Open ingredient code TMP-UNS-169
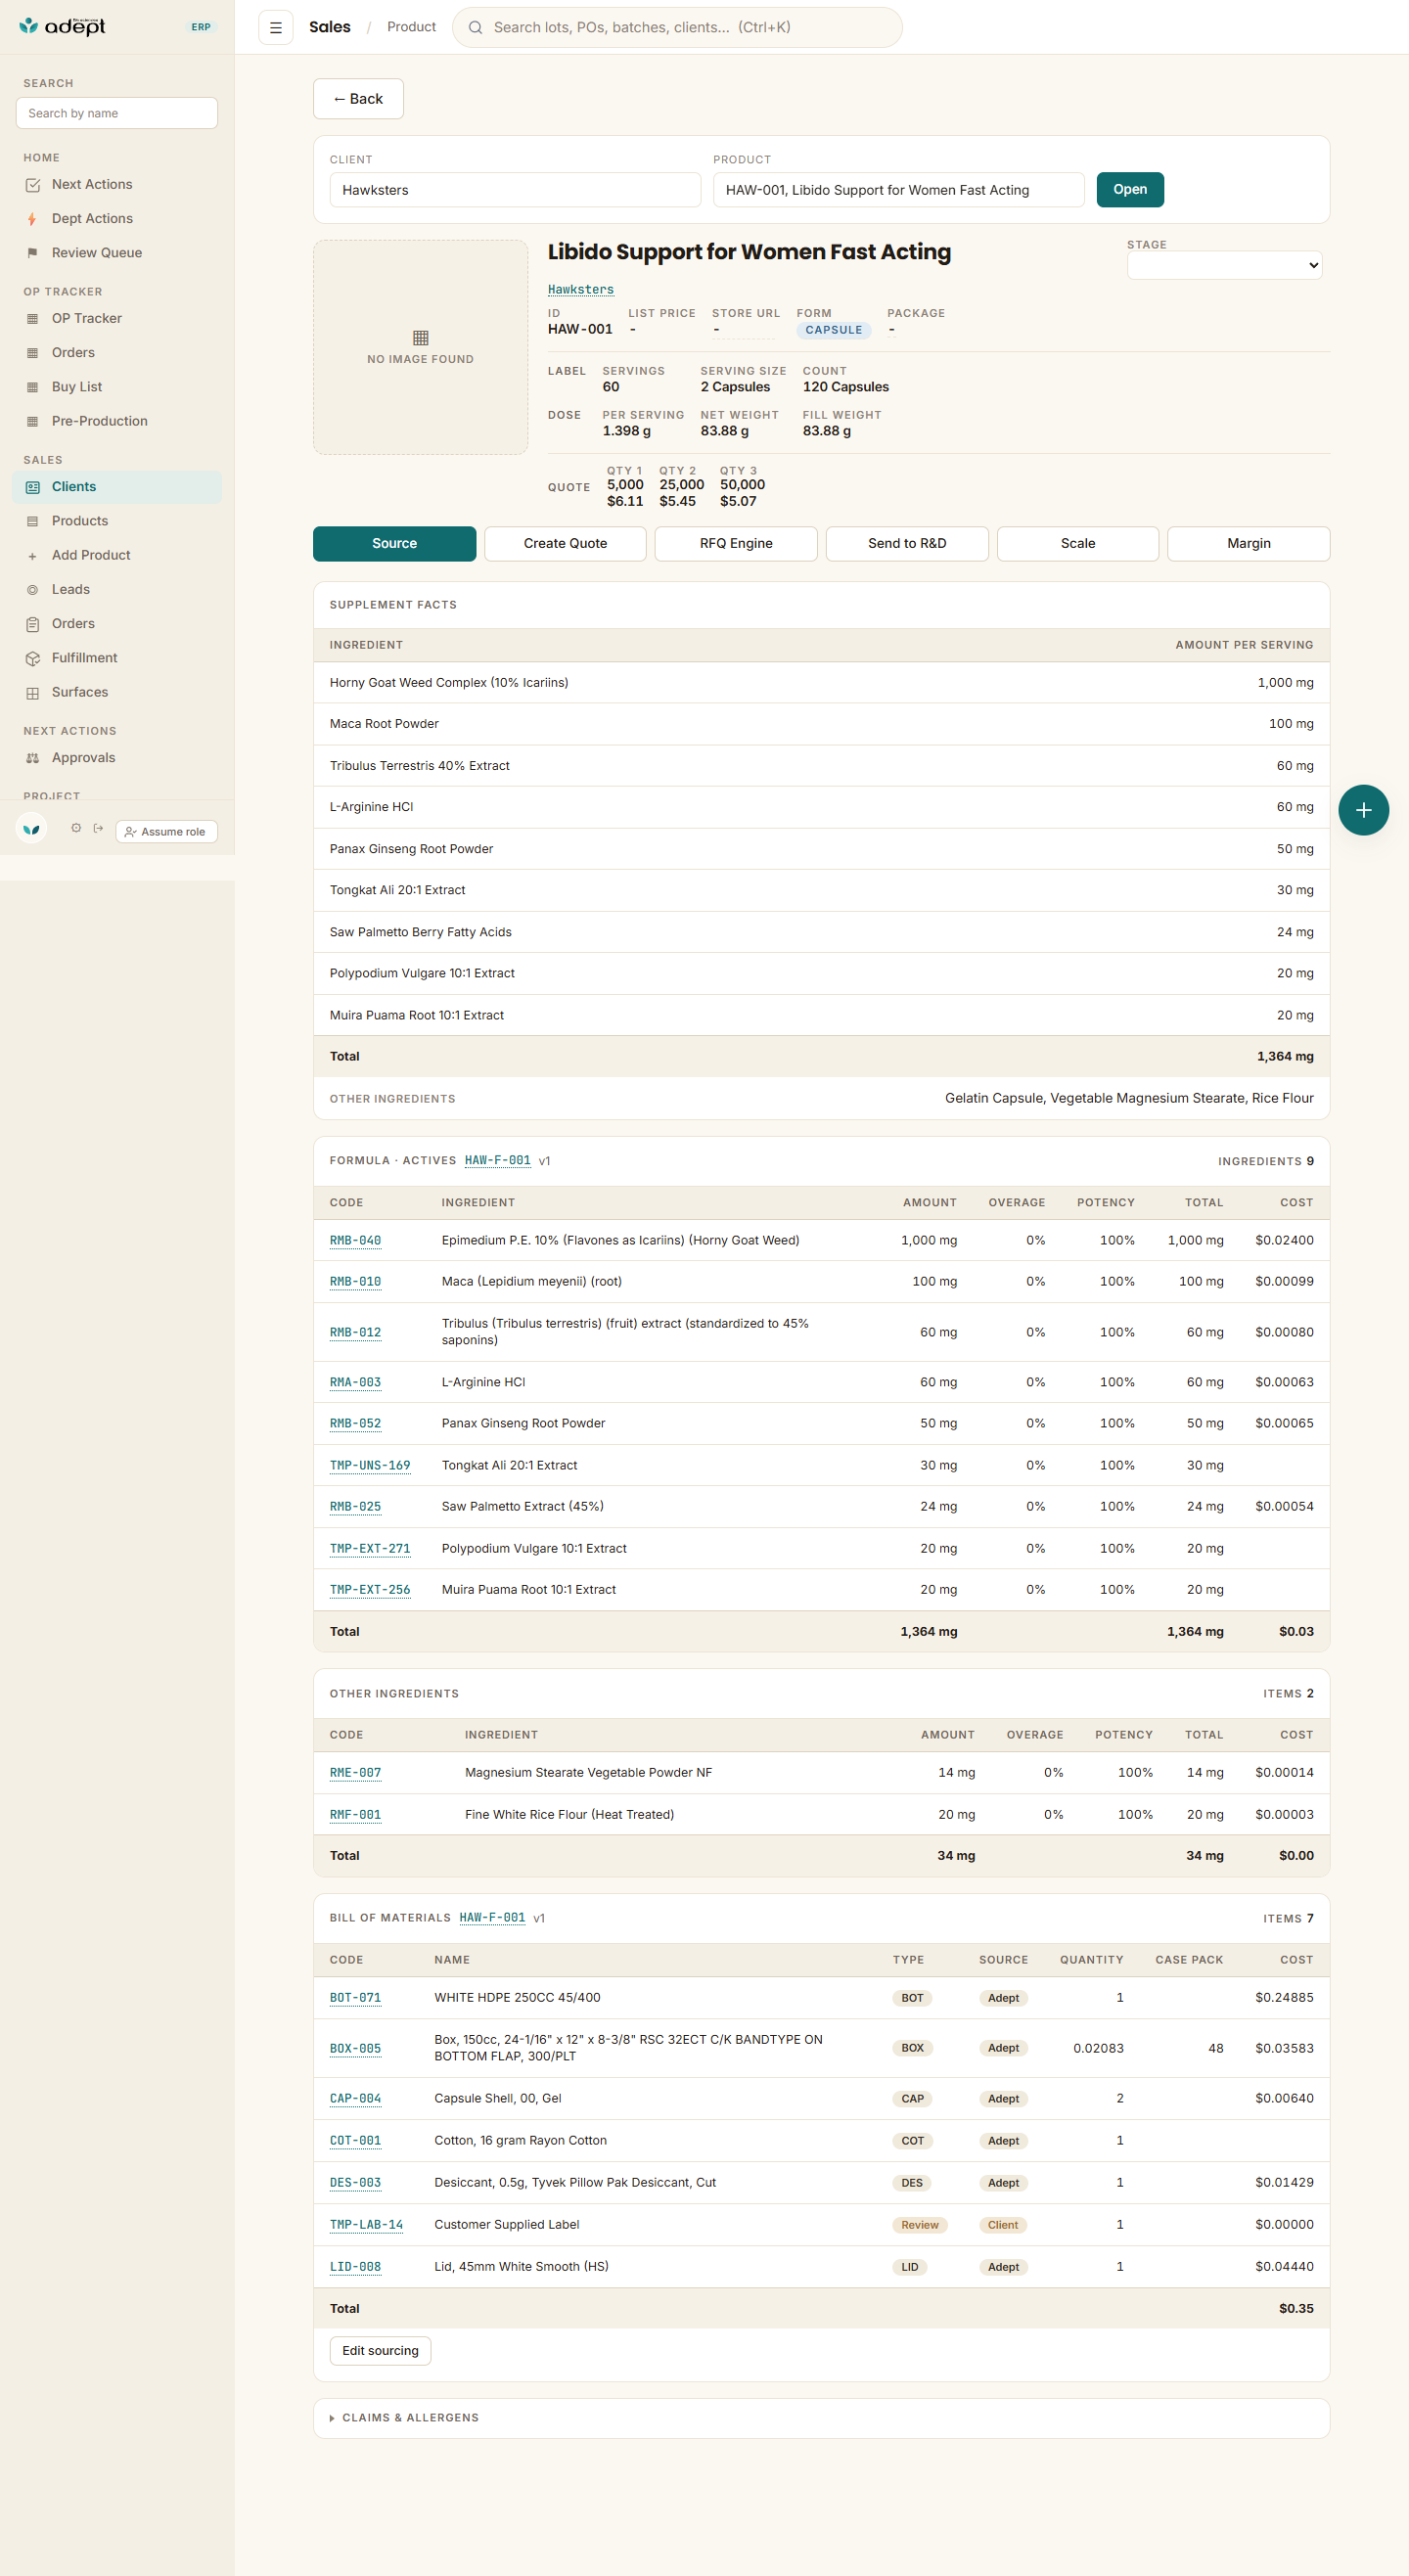 (370, 1466)
